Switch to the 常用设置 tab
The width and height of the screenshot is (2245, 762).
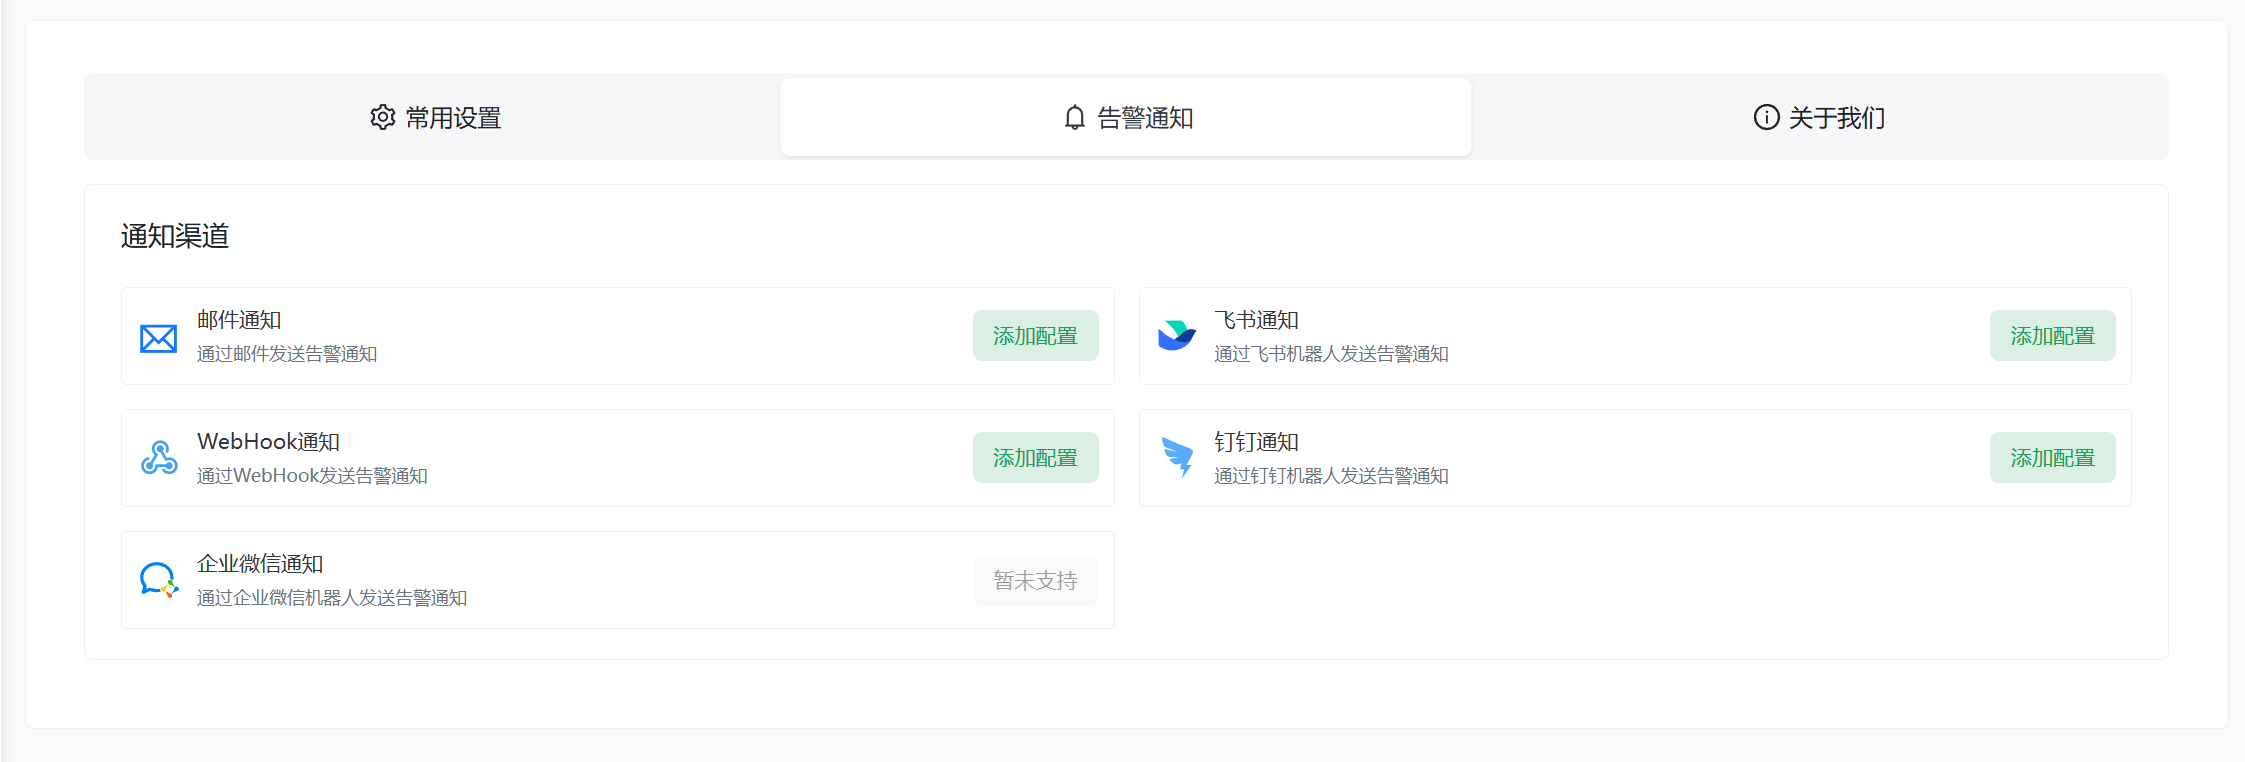pos(435,117)
